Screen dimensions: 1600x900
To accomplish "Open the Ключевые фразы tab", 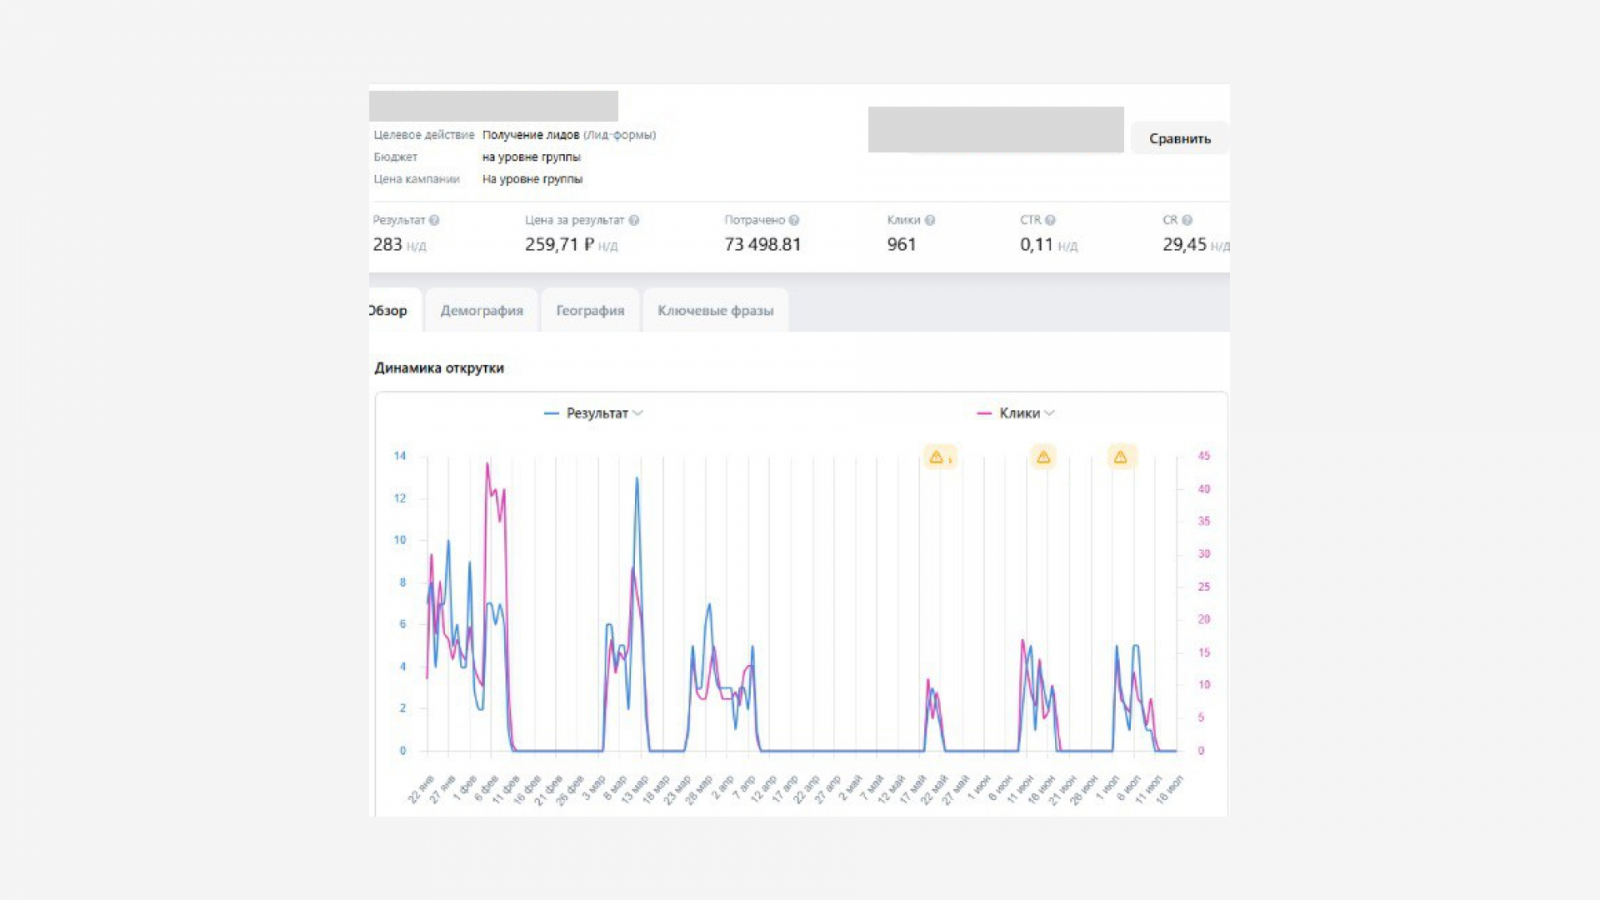I will pyautogui.click(x=716, y=310).
